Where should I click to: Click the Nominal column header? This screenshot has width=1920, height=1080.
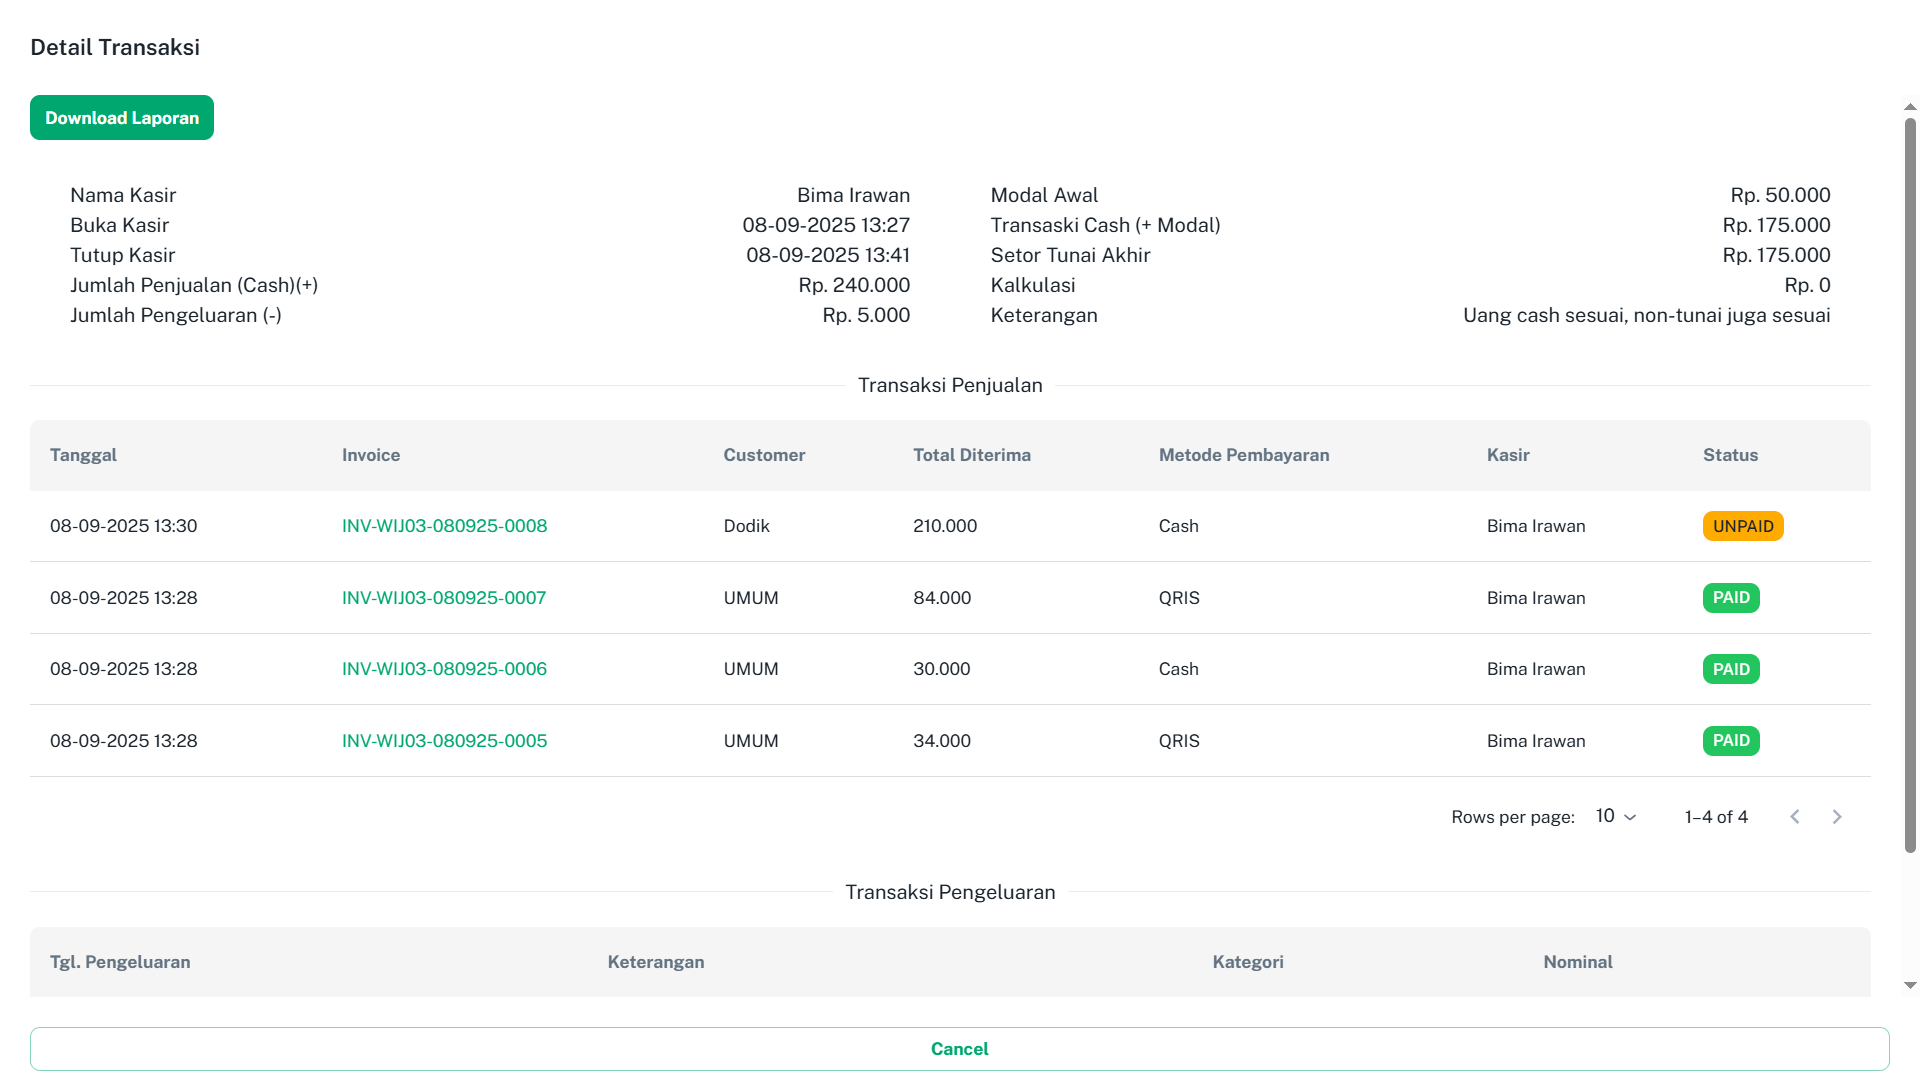pos(1577,962)
